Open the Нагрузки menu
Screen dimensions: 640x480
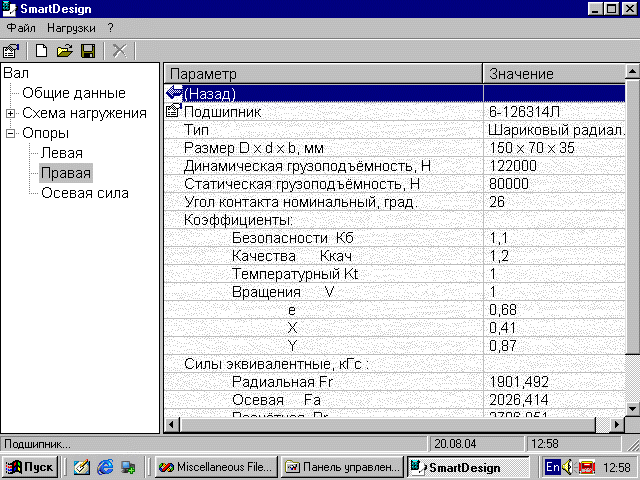click(72, 27)
